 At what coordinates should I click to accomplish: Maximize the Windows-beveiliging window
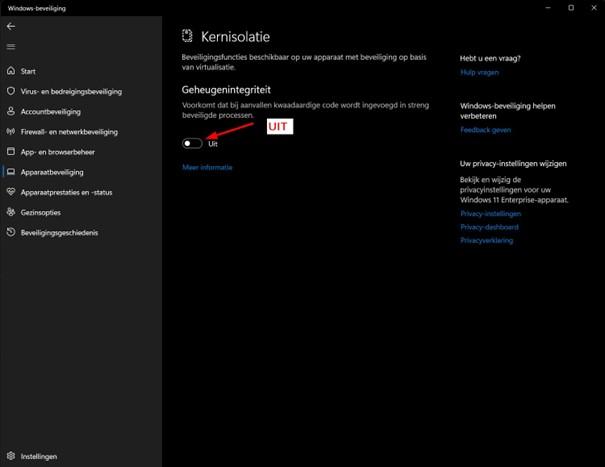[x=571, y=8]
